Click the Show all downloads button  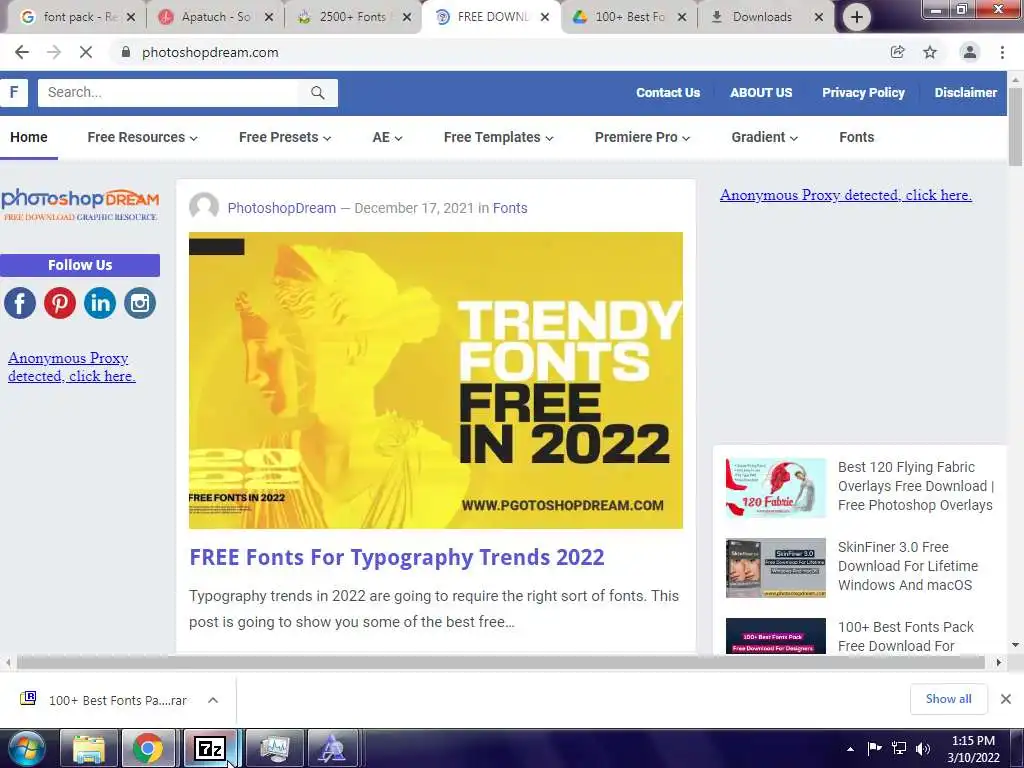948,699
